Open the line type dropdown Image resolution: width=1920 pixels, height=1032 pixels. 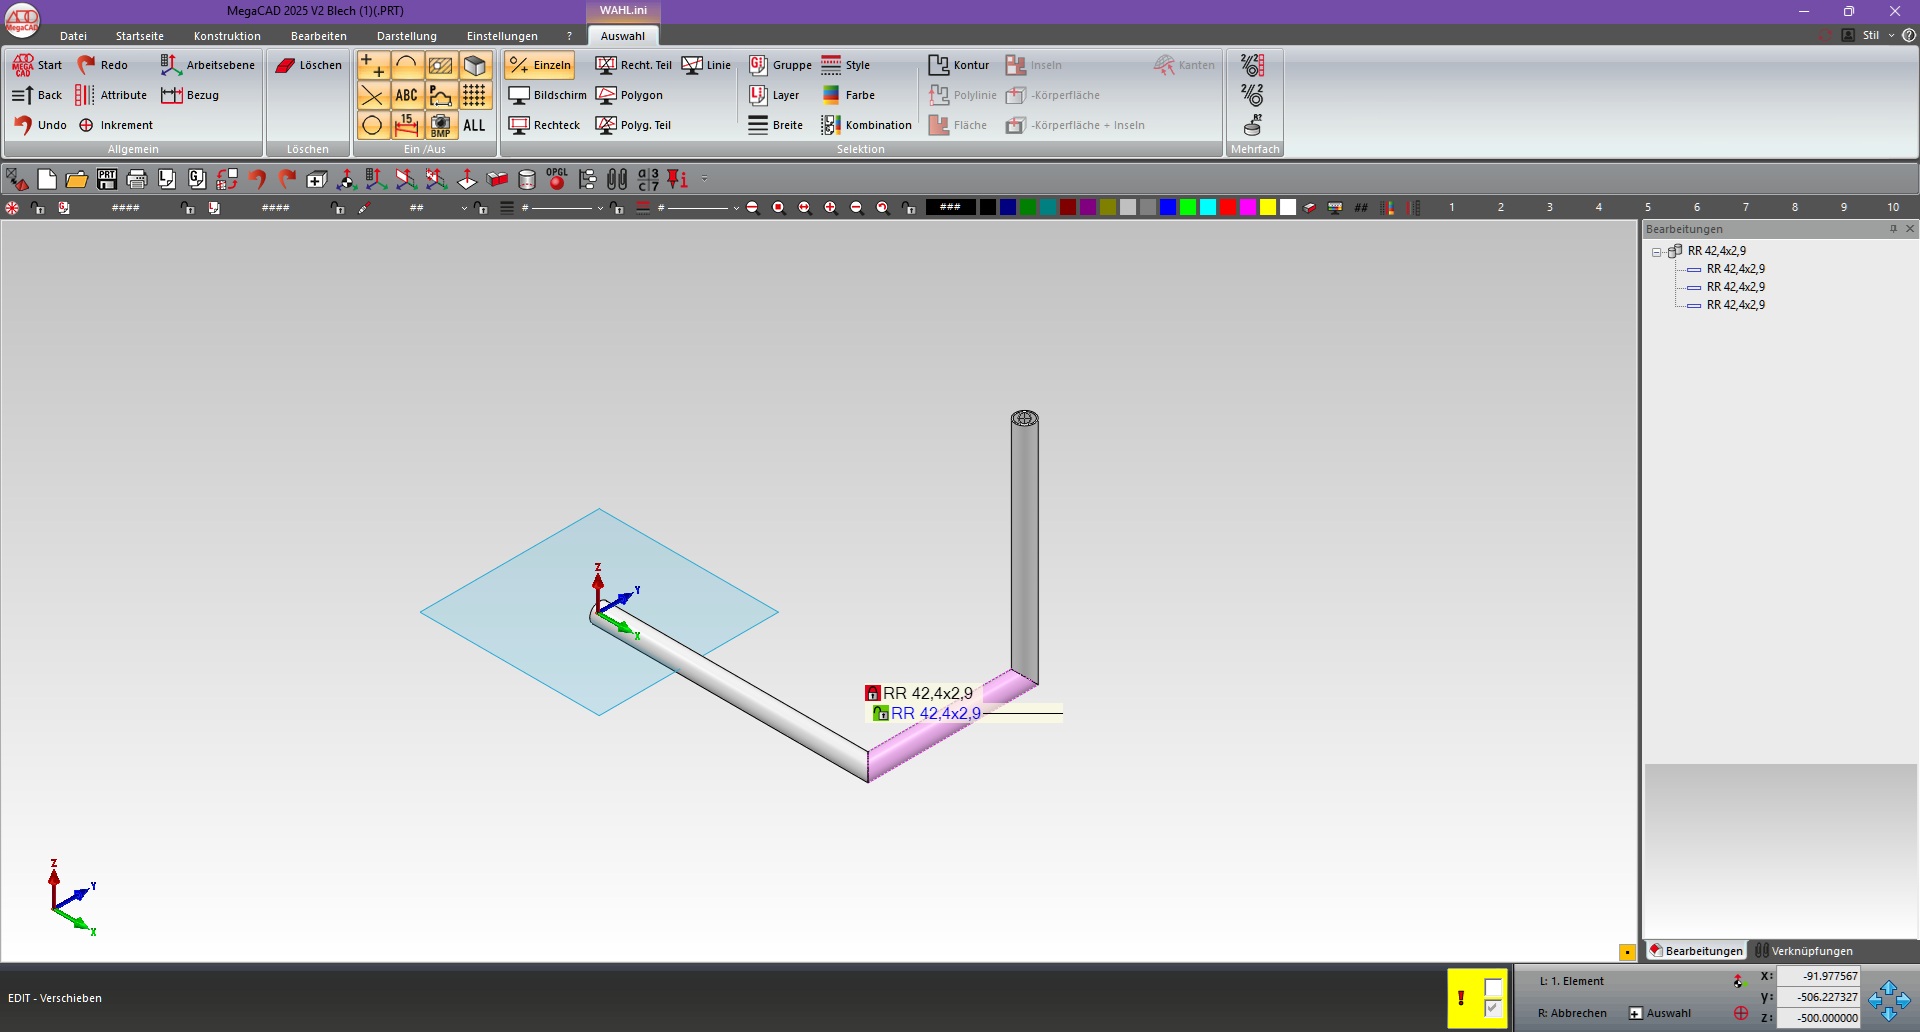click(600, 208)
